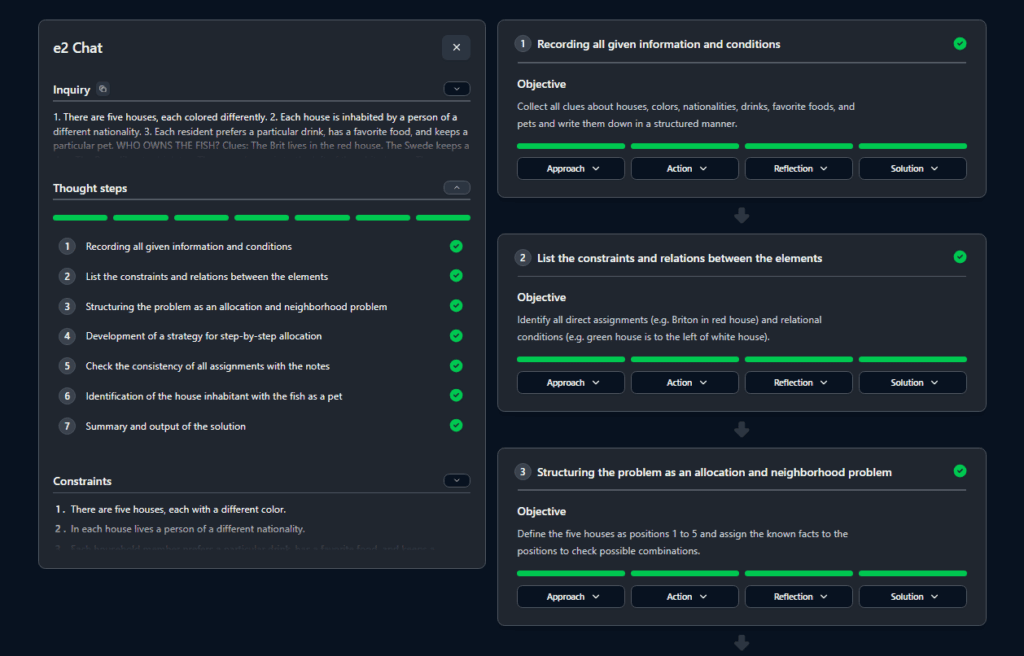Copy the inquiry text using copy icon

point(103,90)
